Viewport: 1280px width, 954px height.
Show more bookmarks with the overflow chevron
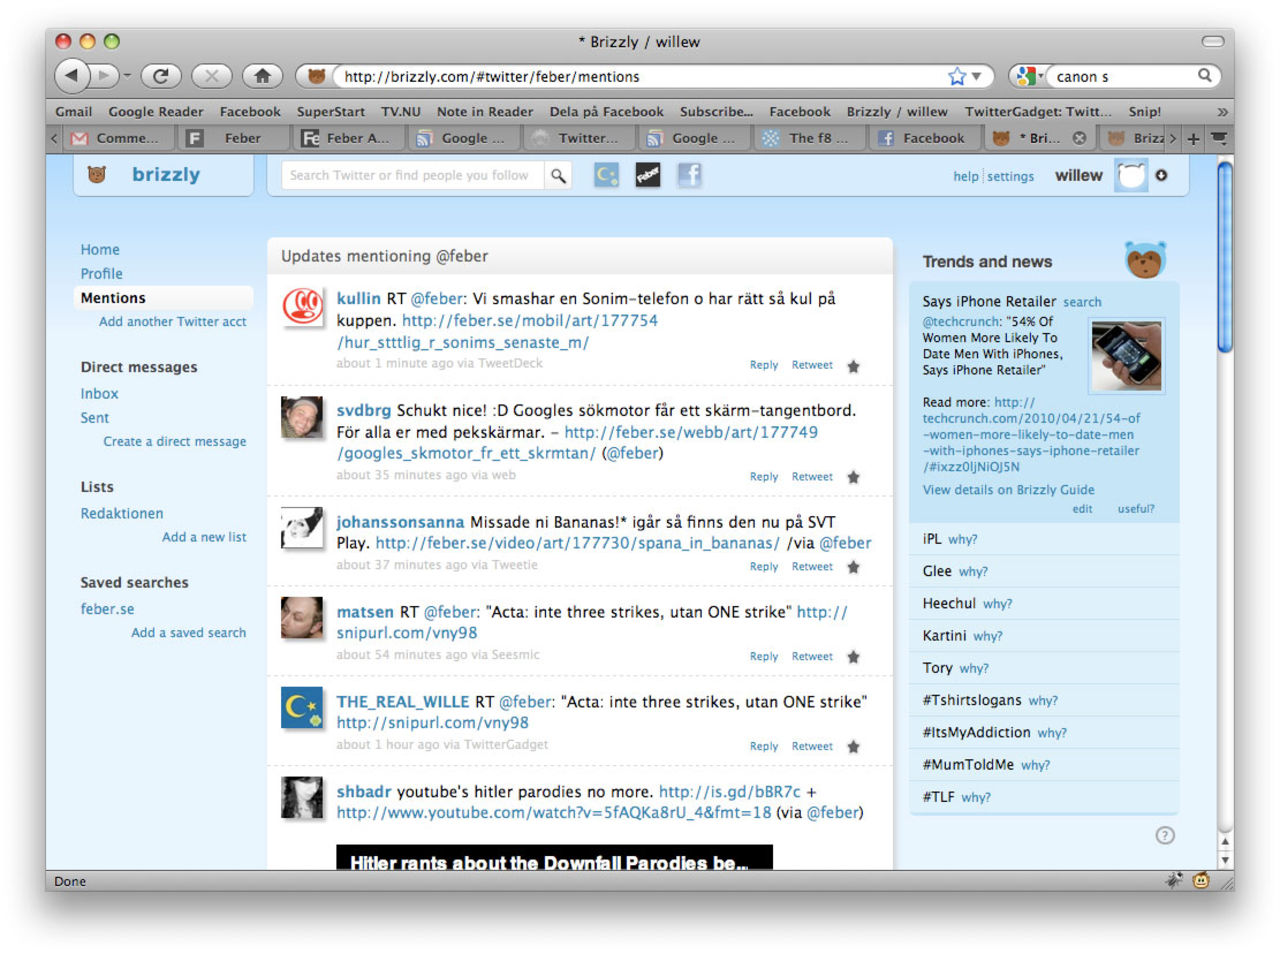click(1221, 112)
